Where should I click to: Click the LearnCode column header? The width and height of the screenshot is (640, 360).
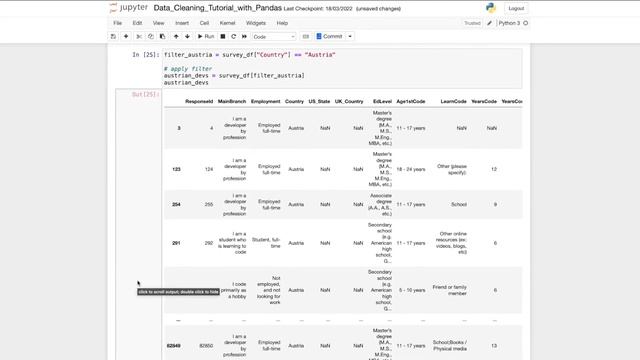(x=453, y=101)
